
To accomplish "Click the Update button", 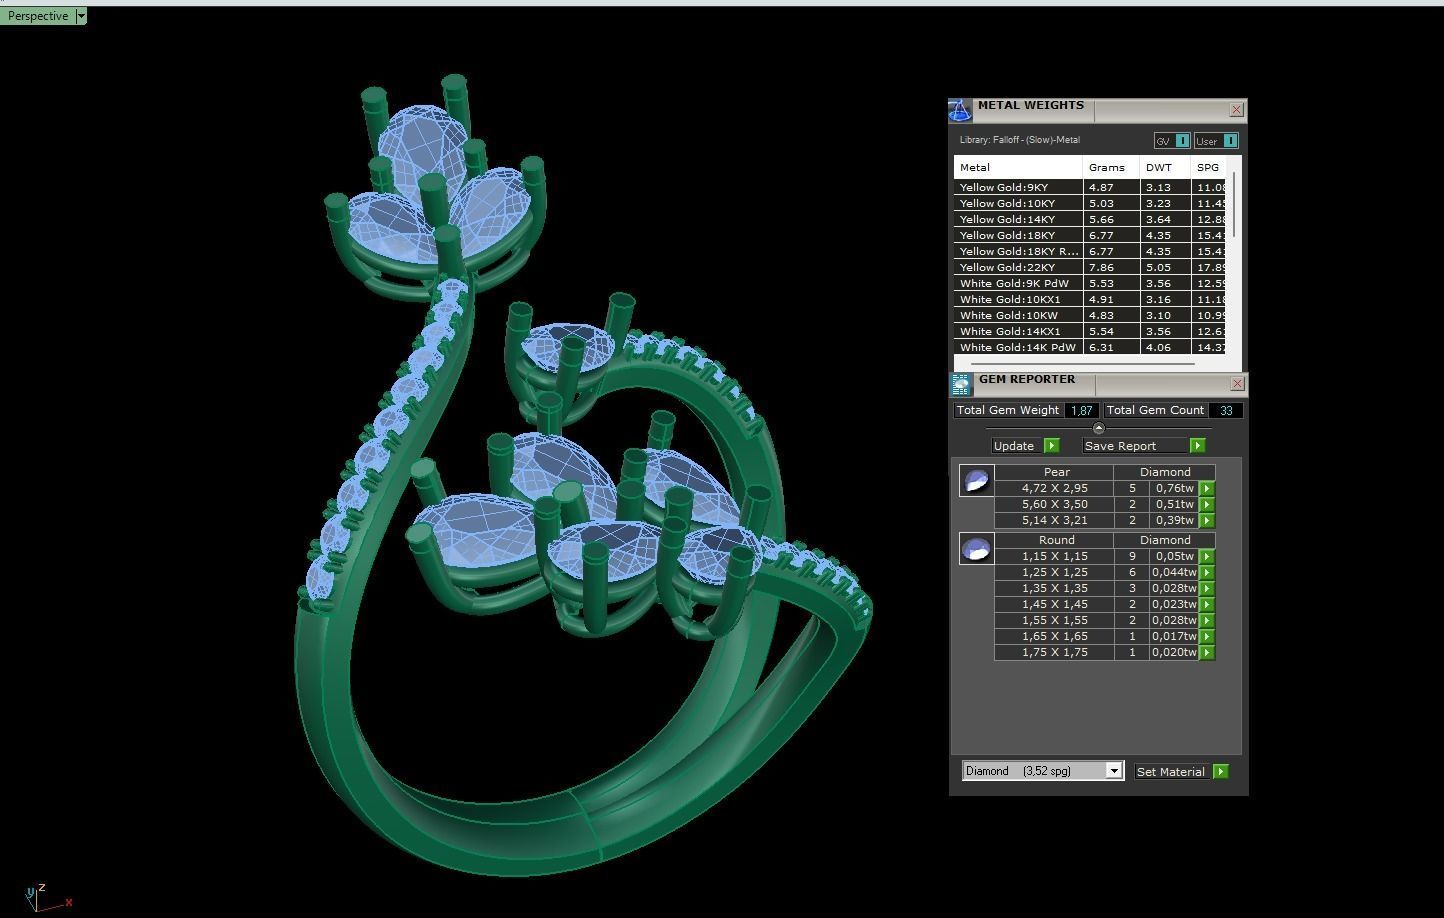I will (x=1018, y=446).
